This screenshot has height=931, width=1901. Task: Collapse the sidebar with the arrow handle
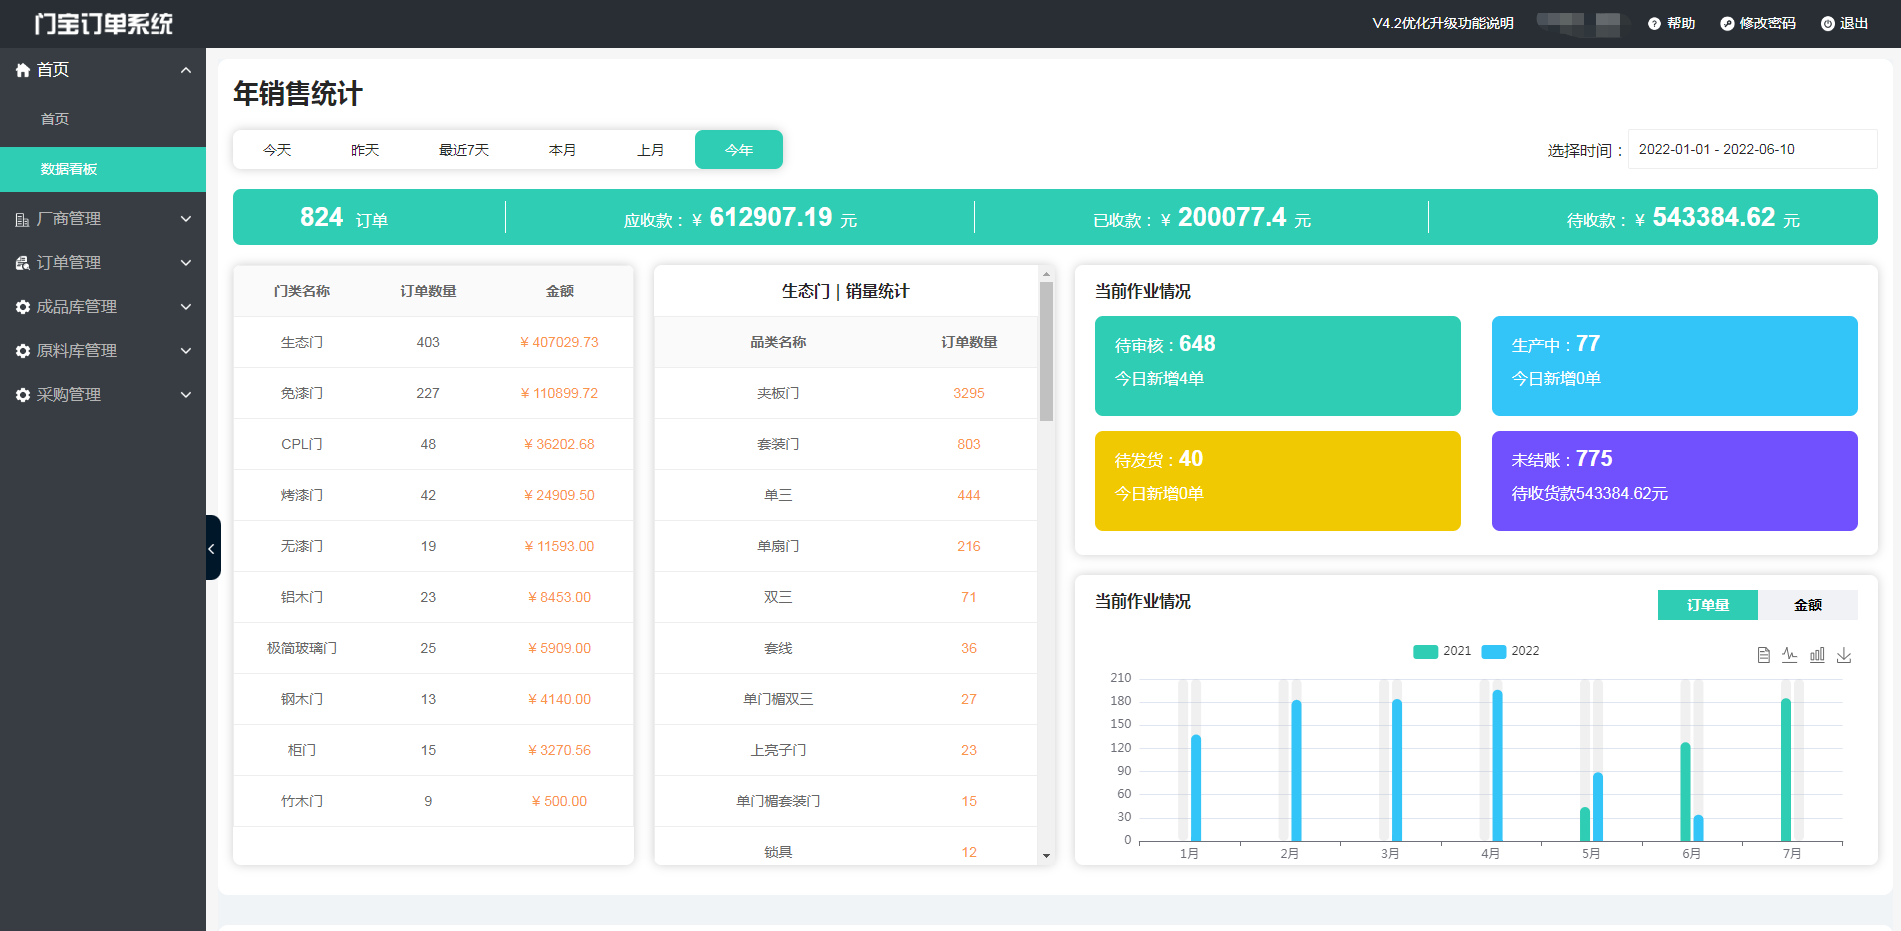coord(212,548)
